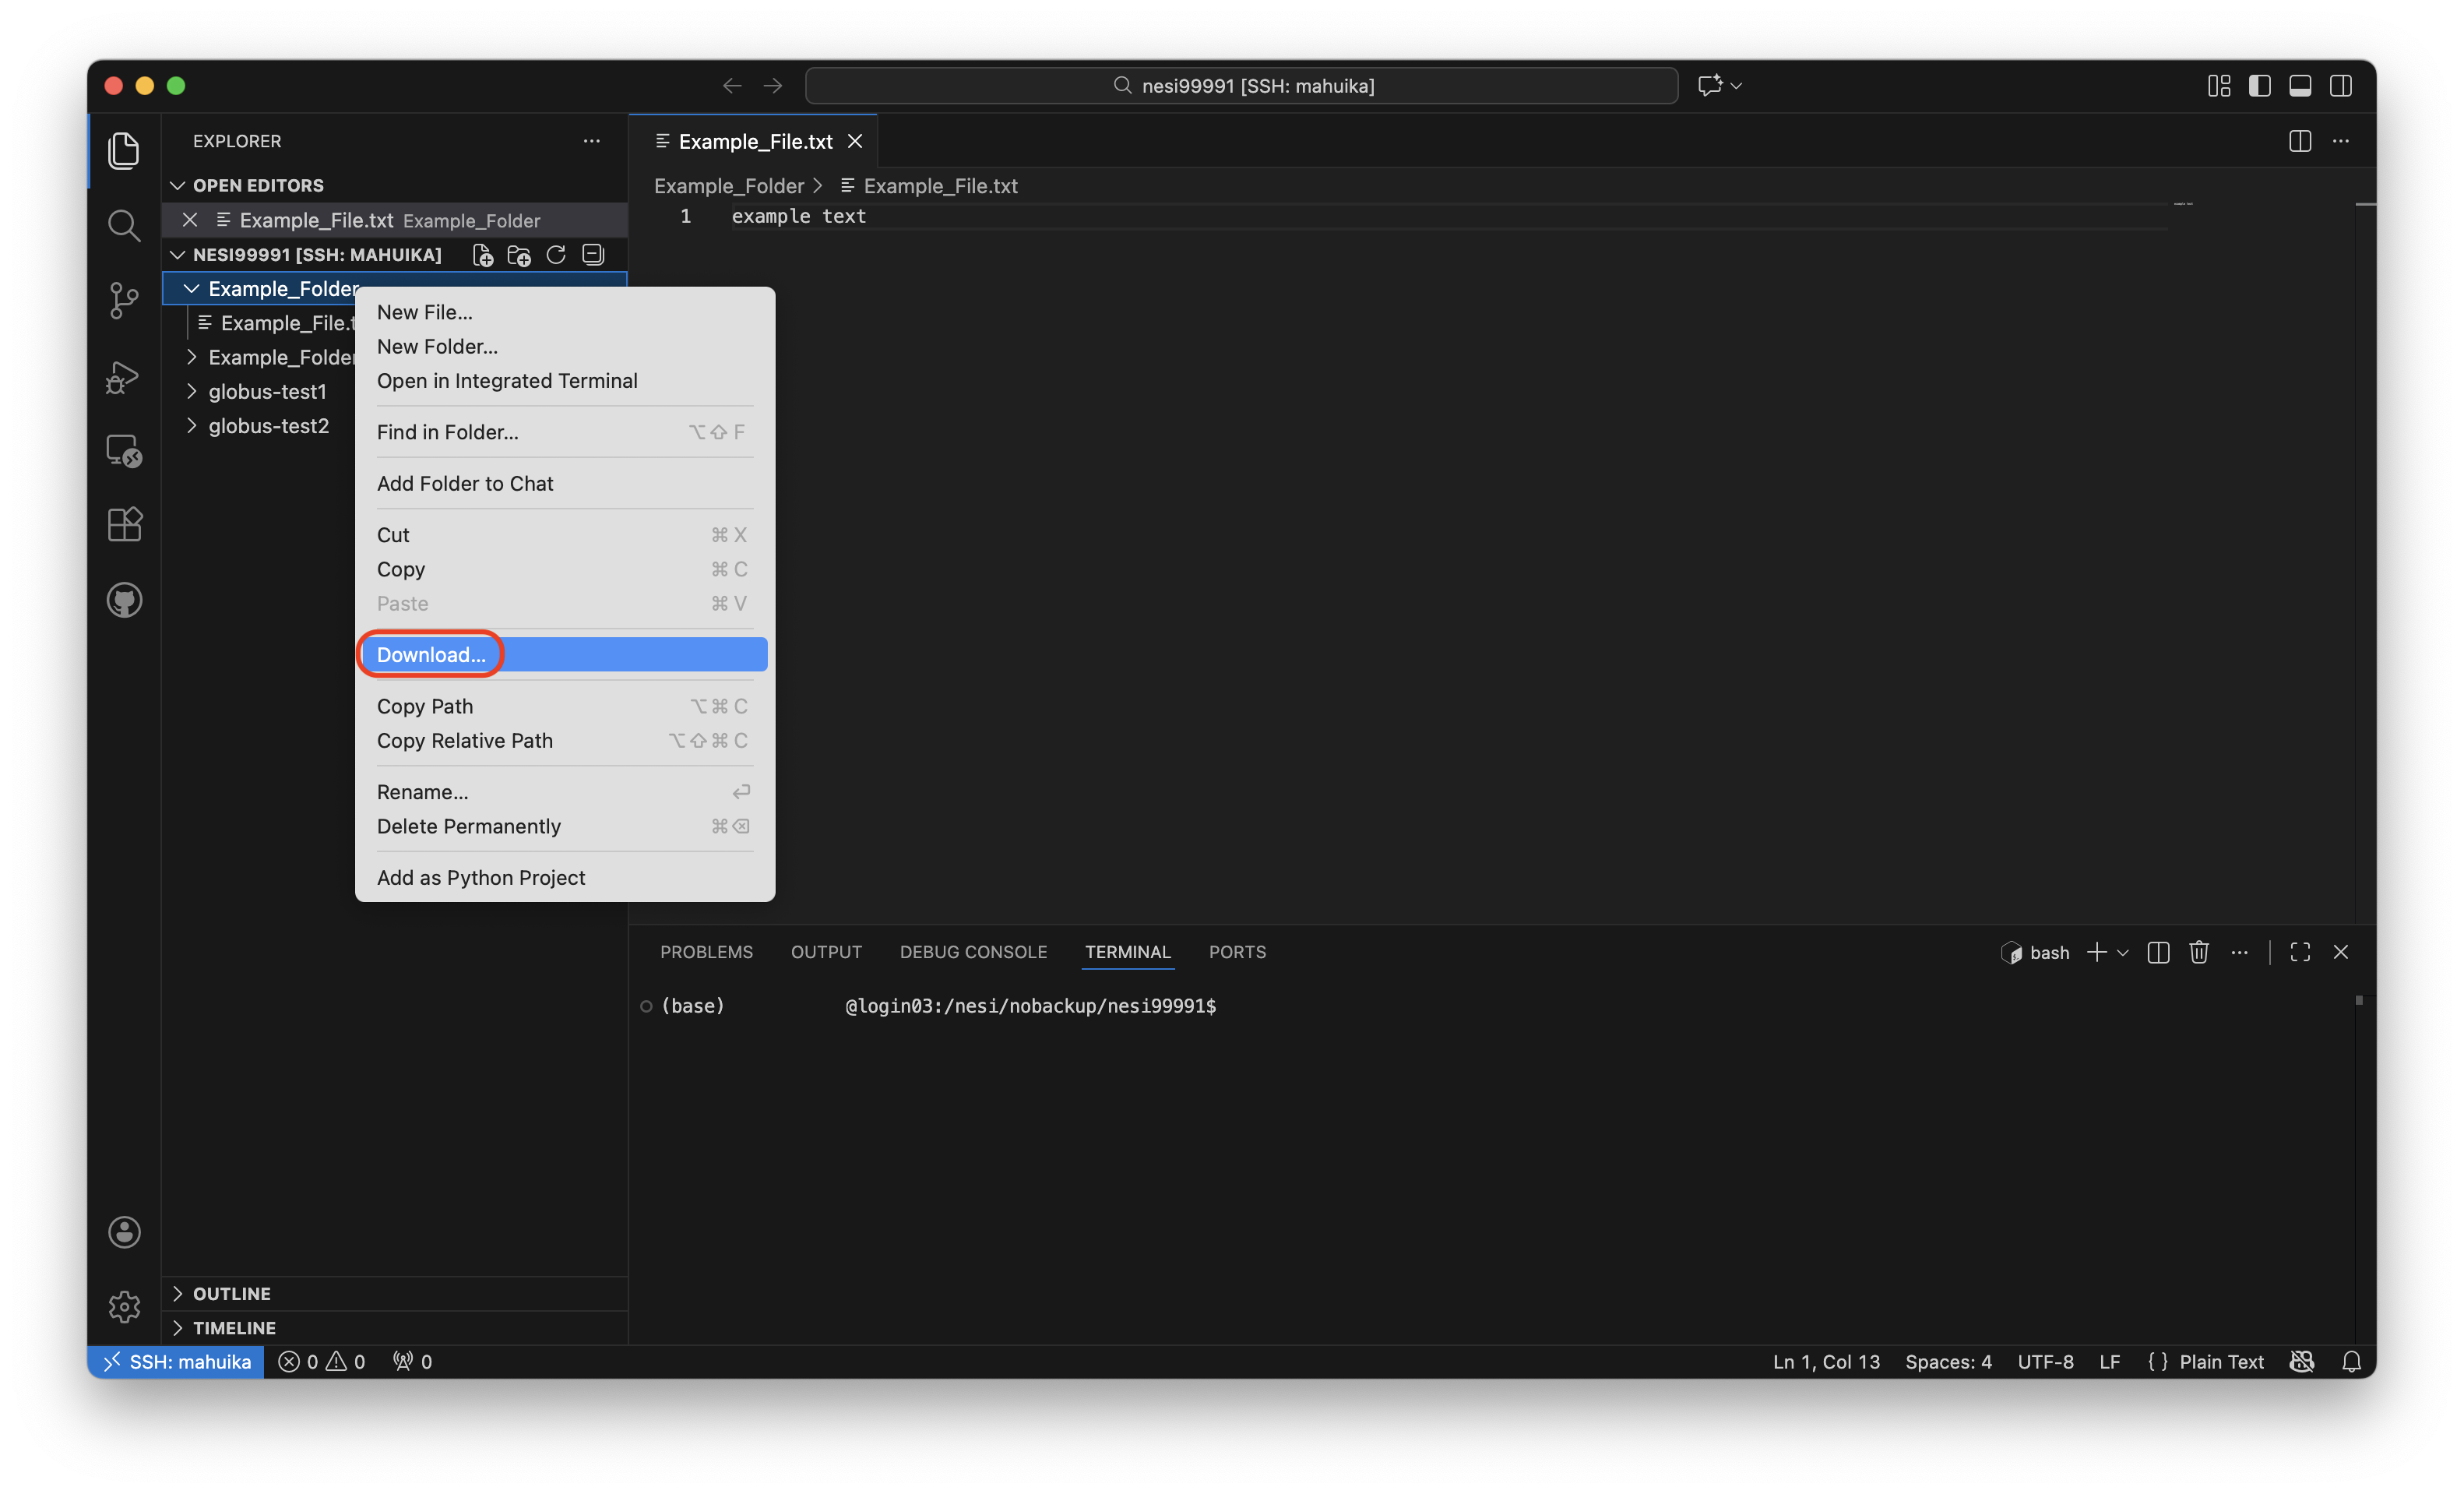
Task: Open the Manage settings gear
Action: 123,1306
